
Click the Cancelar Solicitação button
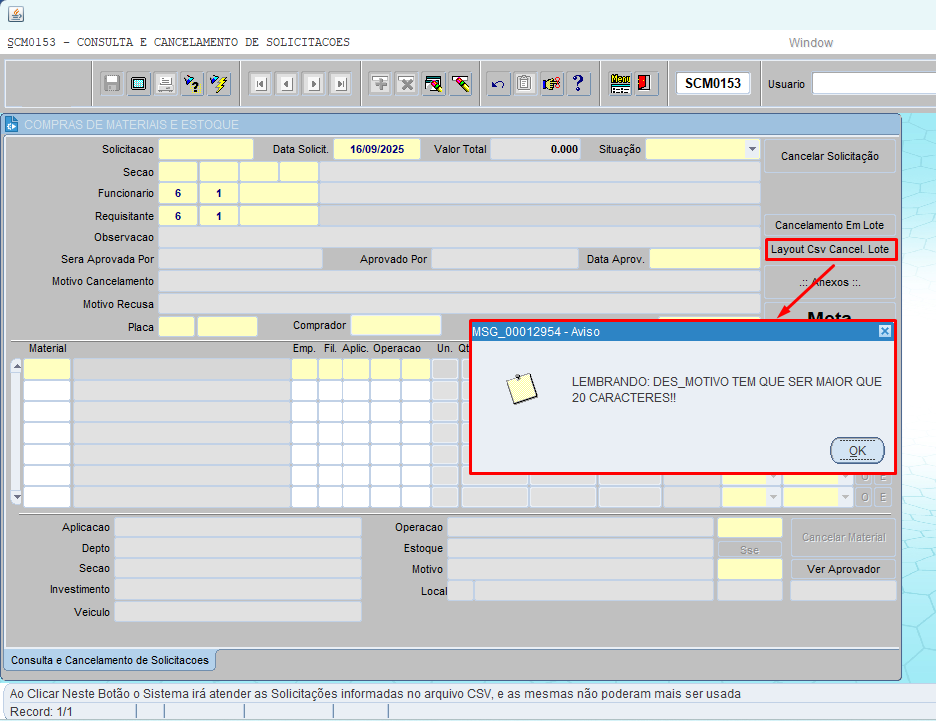click(829, 156)
